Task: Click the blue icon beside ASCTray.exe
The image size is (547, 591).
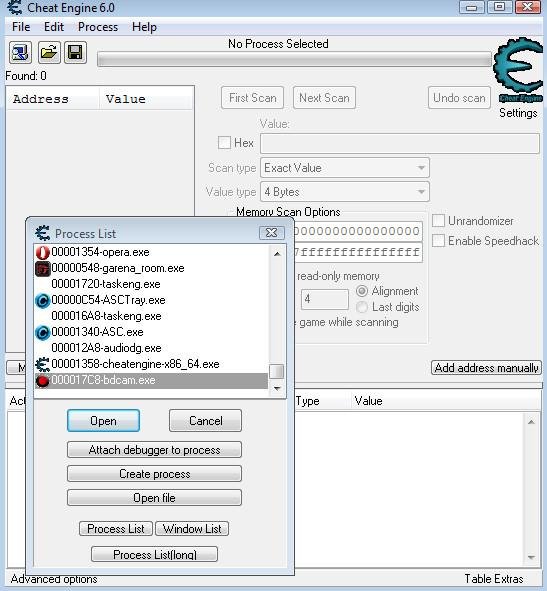Action: coord(43,300)
